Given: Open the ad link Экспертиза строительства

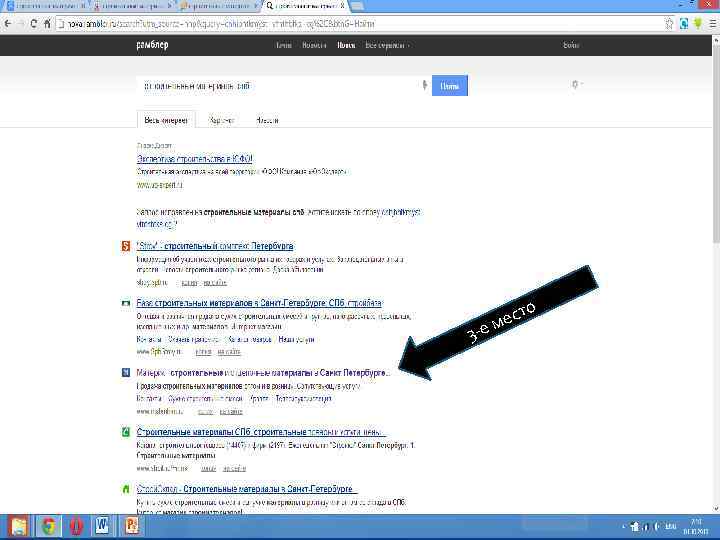Looking at the screenshot, I should coord(195,159).
